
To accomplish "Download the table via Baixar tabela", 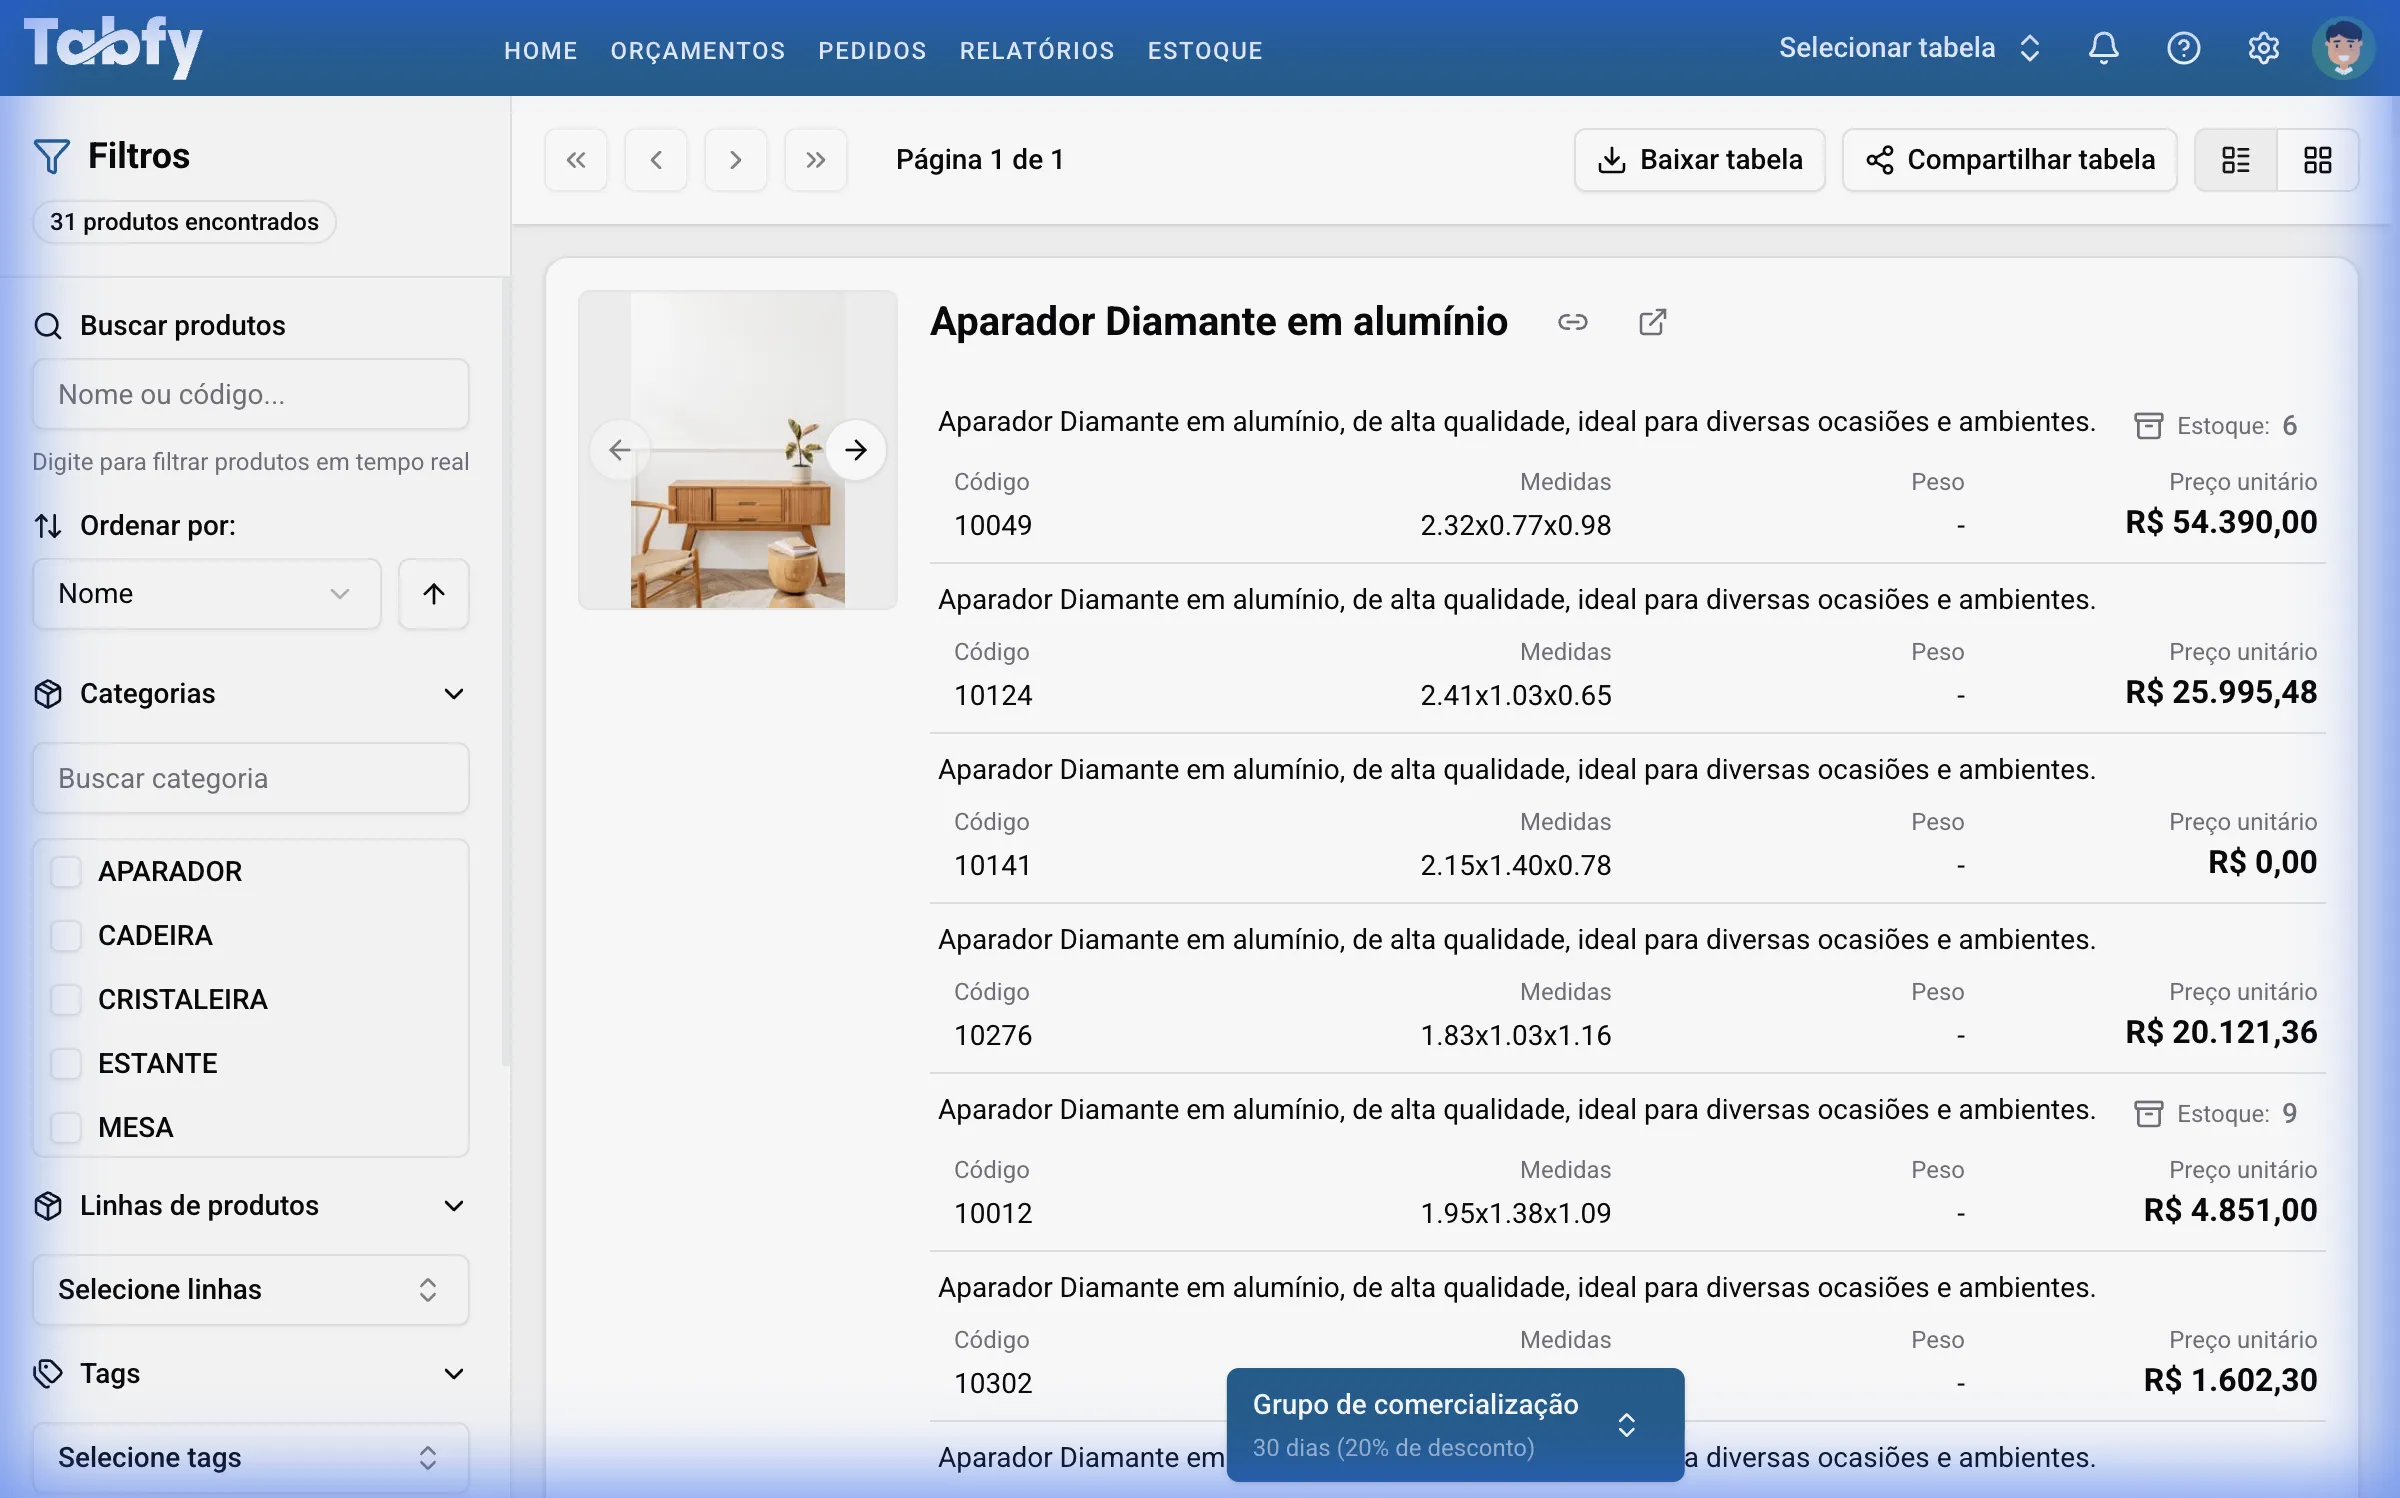I will coord(1698,159).
